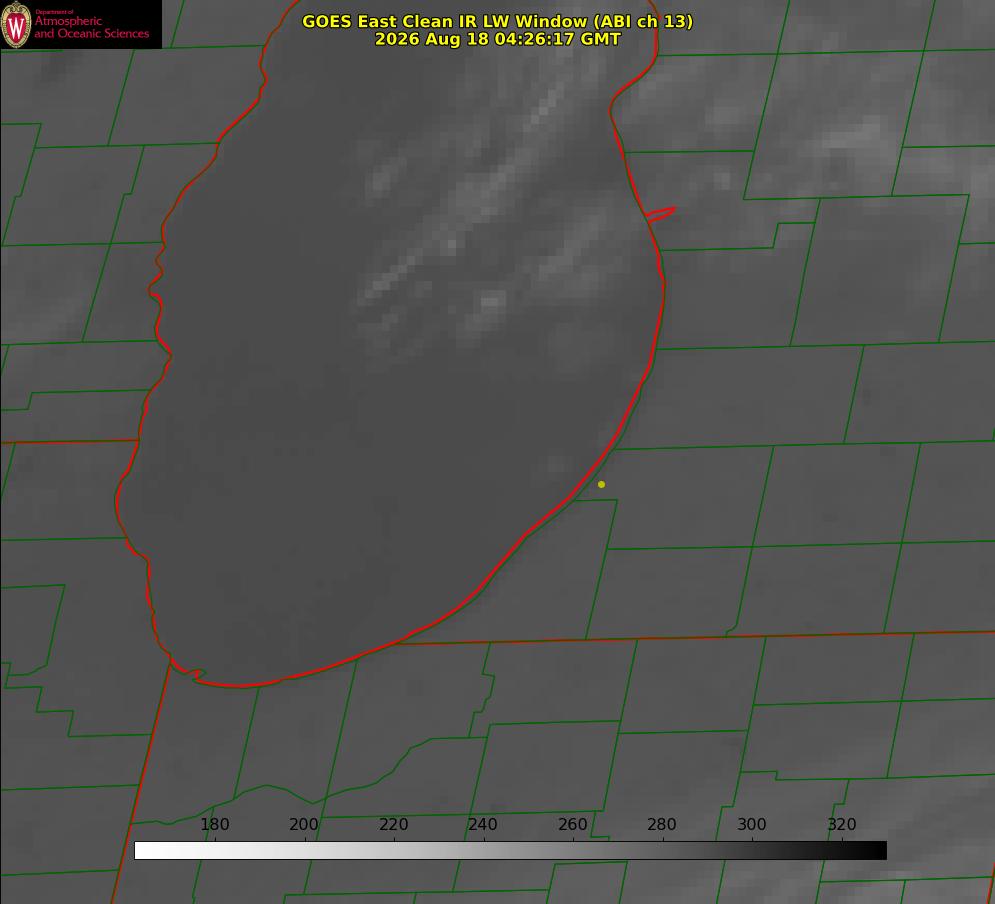Click the 'GOES East Clean IR LW Window (ABI ch 13)' title
Screen dimensions: 995x904
point(498,21)
